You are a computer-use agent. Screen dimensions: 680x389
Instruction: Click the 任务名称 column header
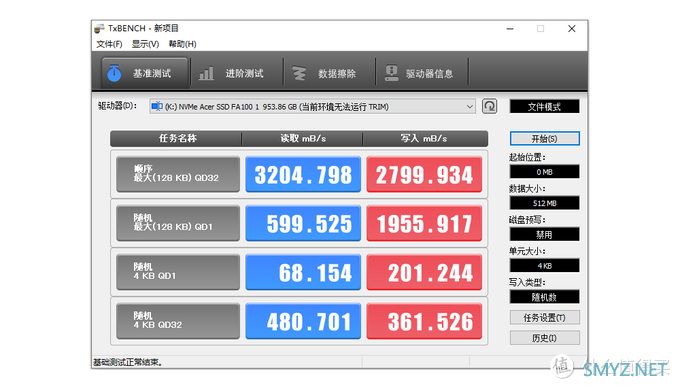176,139
